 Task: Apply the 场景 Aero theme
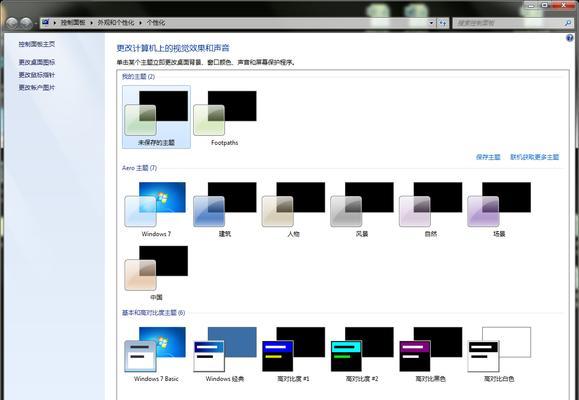click(499, 209)
